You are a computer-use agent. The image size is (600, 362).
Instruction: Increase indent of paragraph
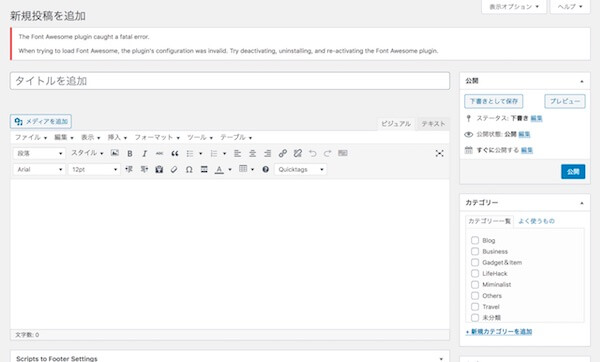pos(144,169)
